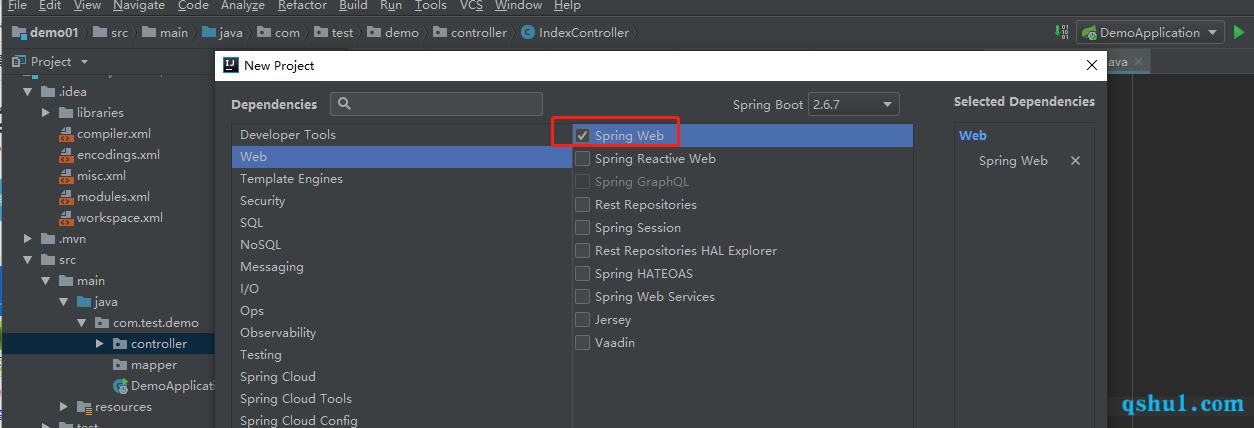
Task: Click the Git update project icon
Action: 1062,32
